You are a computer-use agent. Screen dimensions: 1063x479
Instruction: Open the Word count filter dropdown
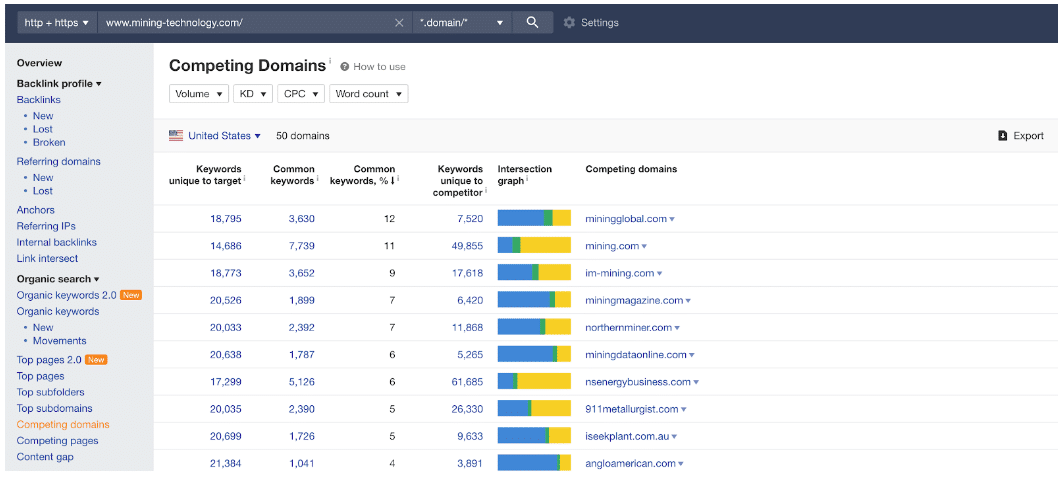pyautogui.click(x=369, y=93)
